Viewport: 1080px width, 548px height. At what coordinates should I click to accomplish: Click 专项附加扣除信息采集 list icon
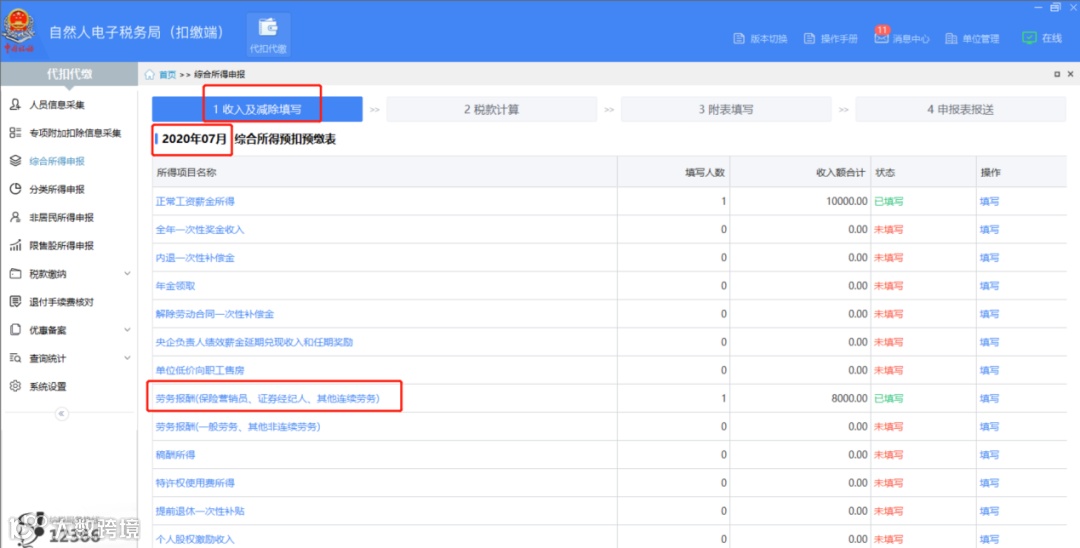(x=15, y=133)
